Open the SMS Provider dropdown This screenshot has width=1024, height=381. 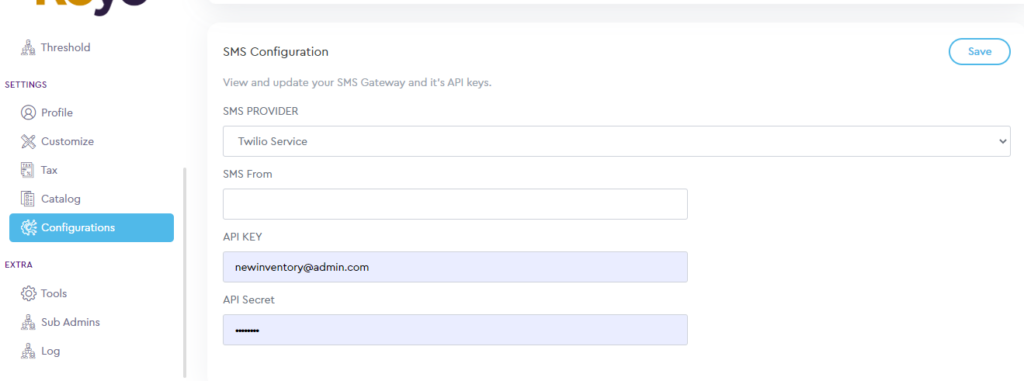point(616,141)
